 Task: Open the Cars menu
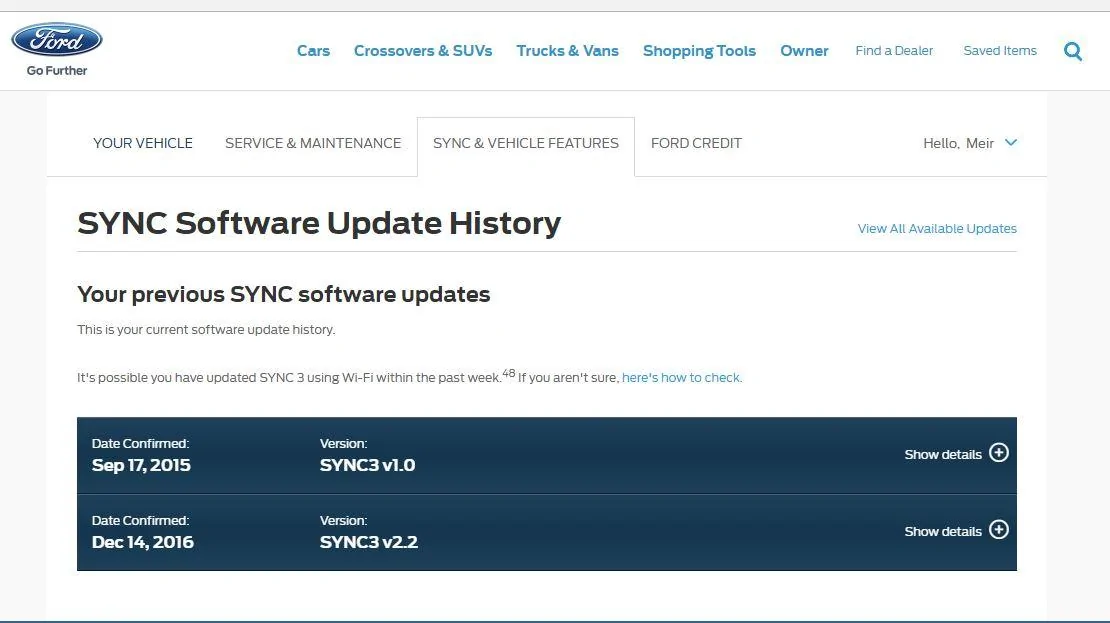tap(314, 51)
